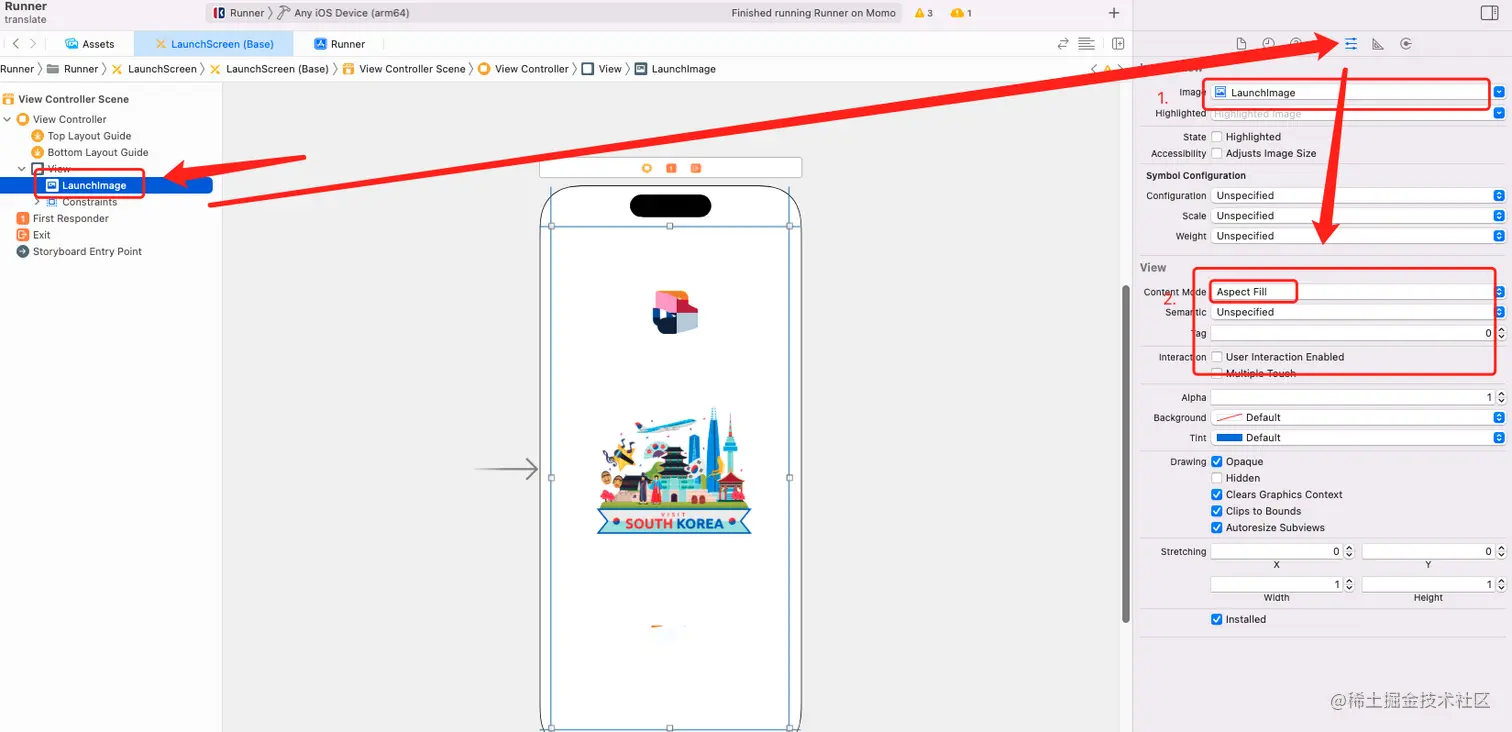Open the Size inspector ruler icon
Screen dimensions: 1512x732
[x=1378, y=44]
